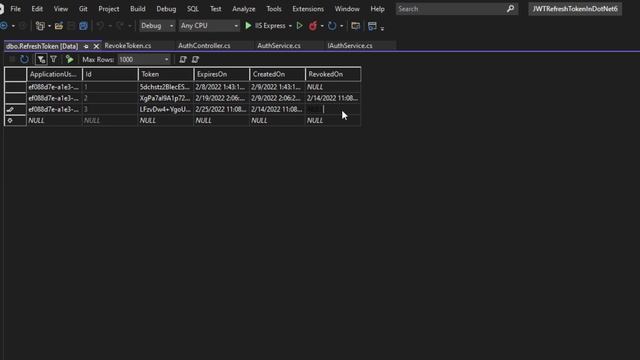Open the Edit menu
640x360 pixels.
[37, 9]
